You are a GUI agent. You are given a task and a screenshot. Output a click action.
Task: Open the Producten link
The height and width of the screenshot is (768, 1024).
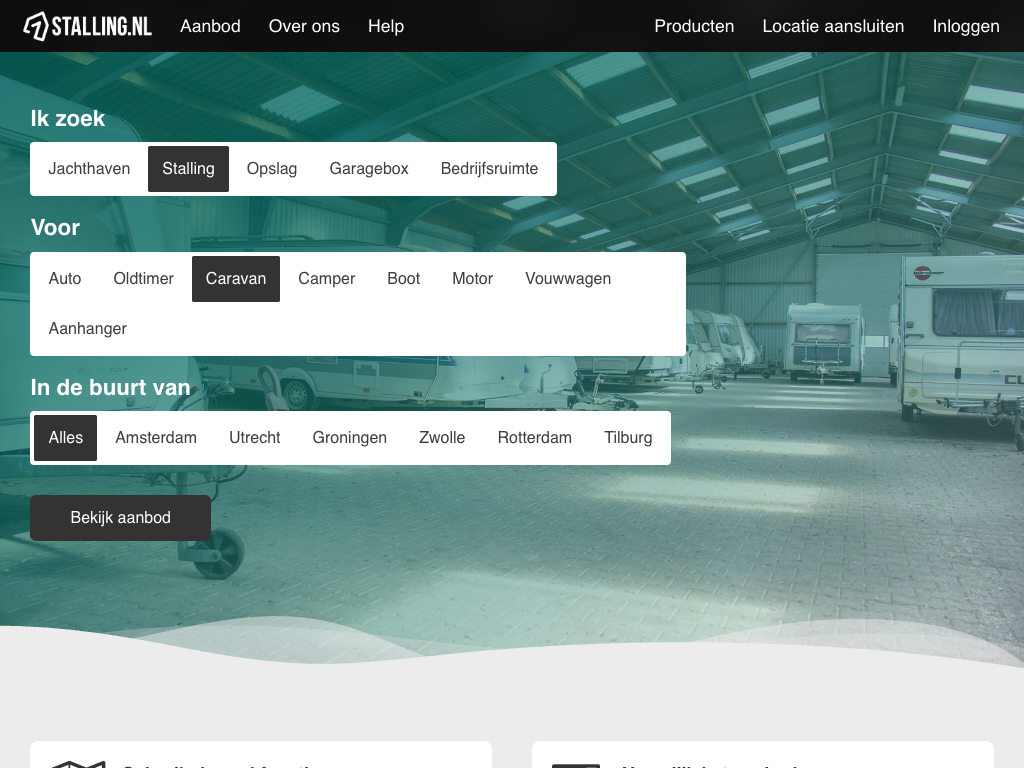pyautogui.click(x=694, y=26)
